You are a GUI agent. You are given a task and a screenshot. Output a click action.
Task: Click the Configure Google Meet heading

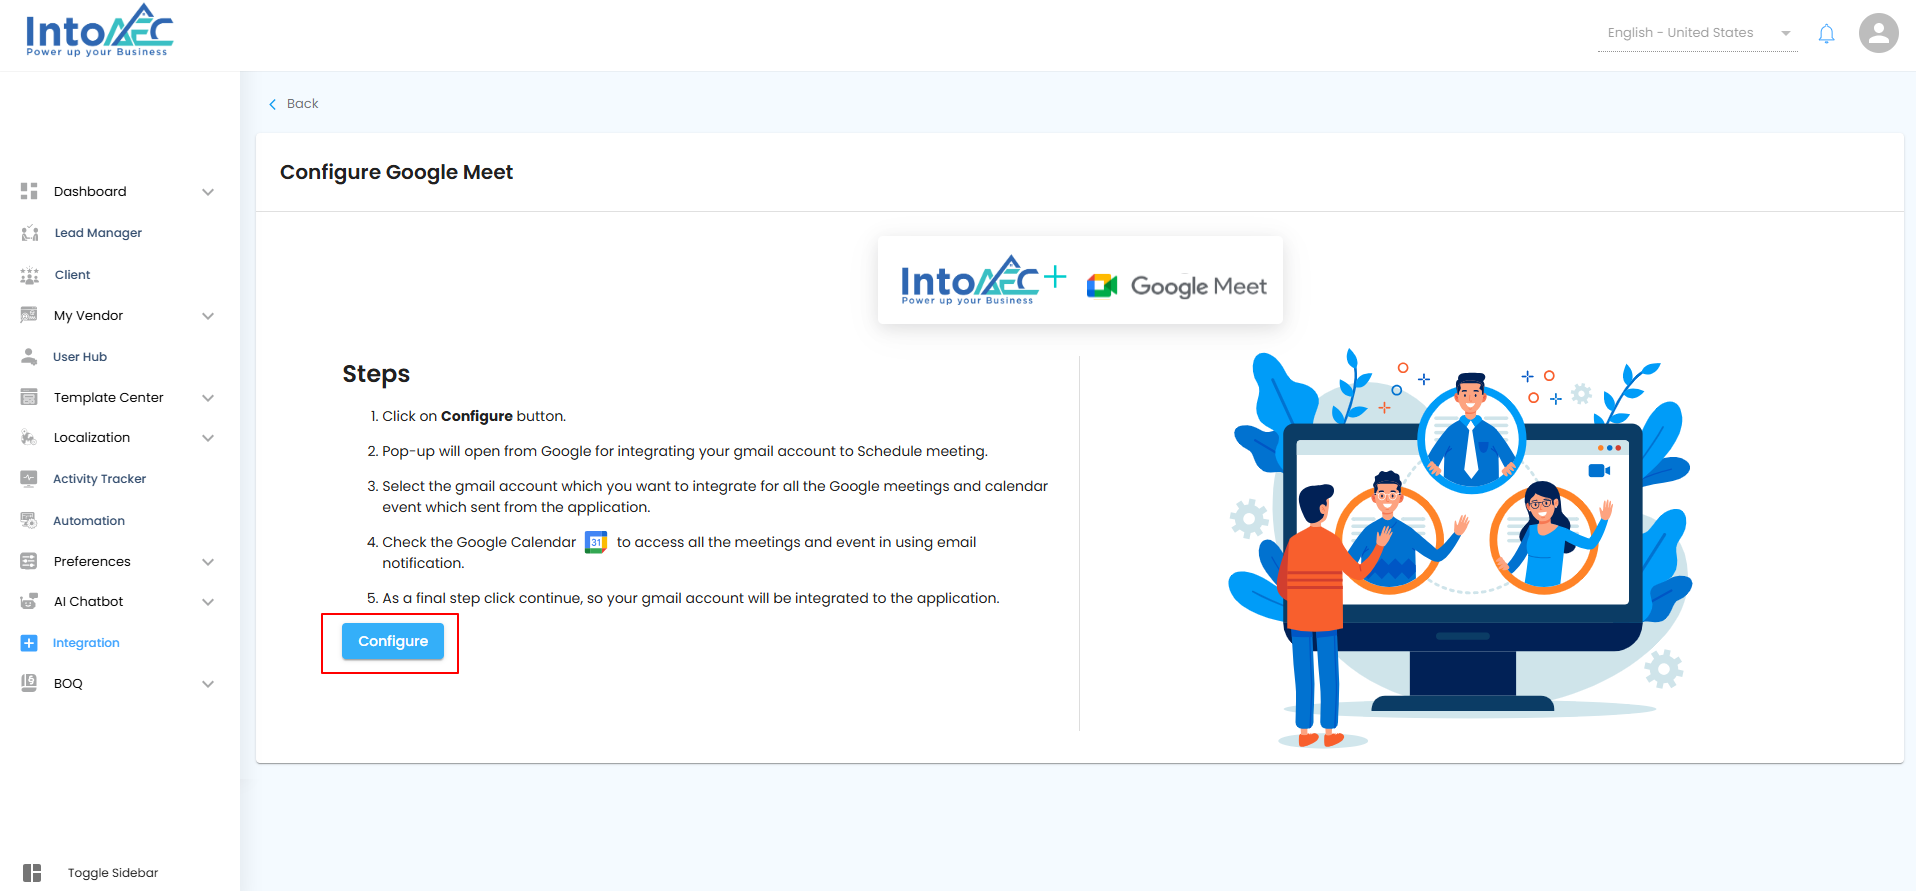[x=396, y=172]
